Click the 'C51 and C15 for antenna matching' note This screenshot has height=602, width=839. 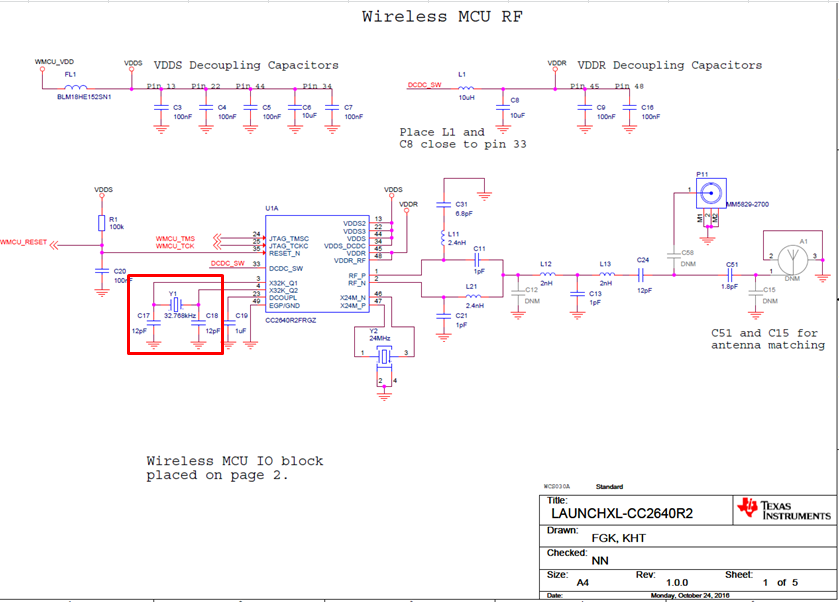click(x=768, y=339)
